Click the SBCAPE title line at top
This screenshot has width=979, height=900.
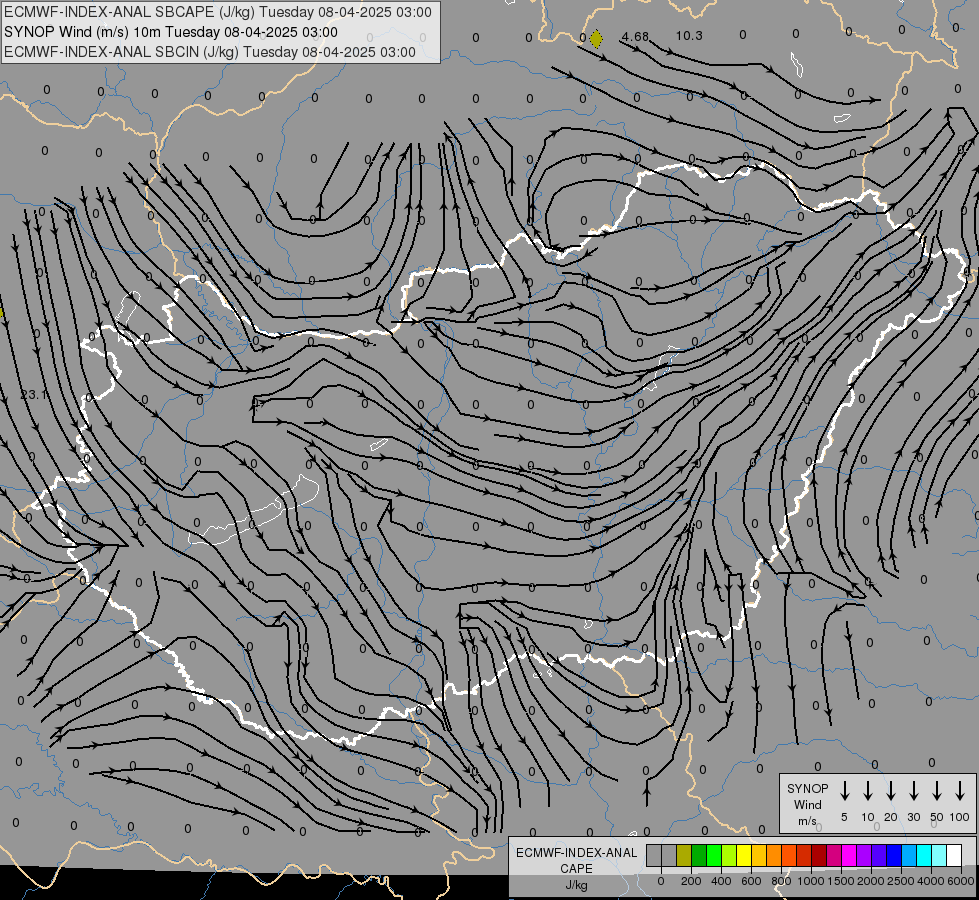(218, 12)
